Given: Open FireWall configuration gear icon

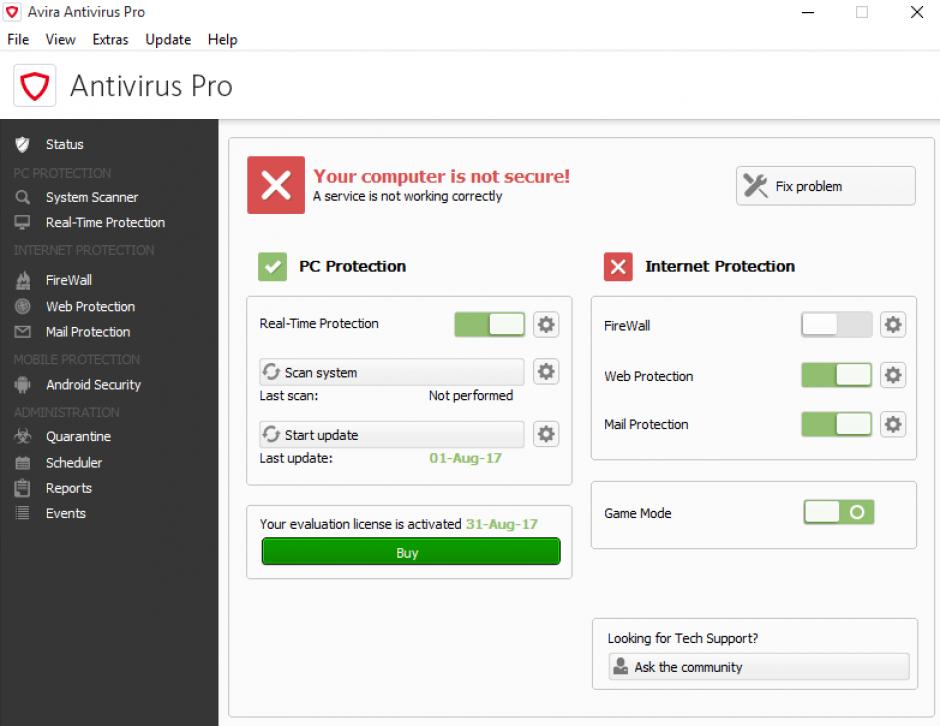Looking at the screenshot, I should click(893, 325).
